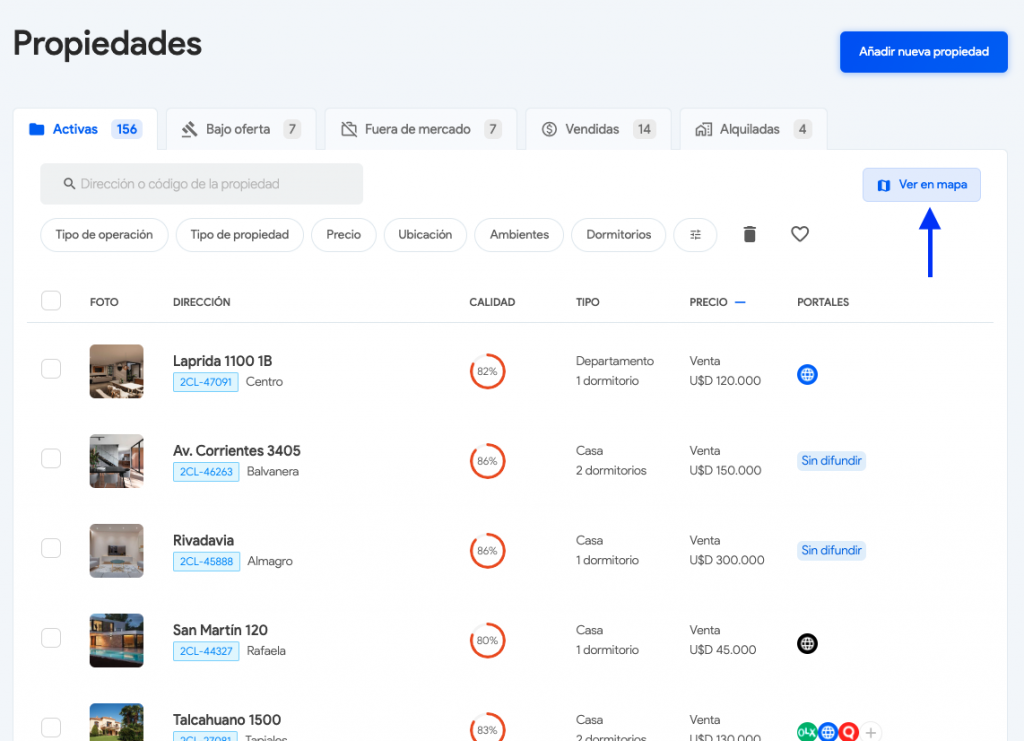Click the Ver en mapa button
1024x741 pixels.
coord(921,185)
